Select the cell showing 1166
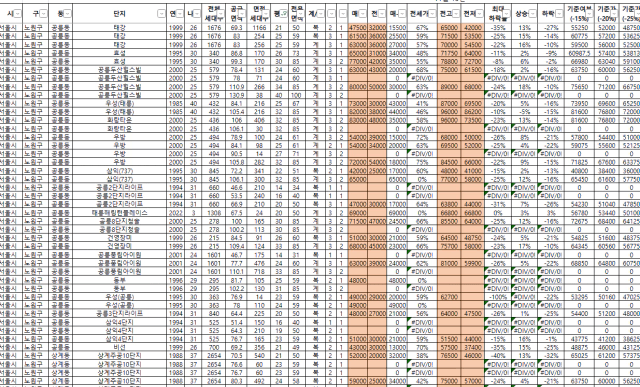 (x=259, y=28)
